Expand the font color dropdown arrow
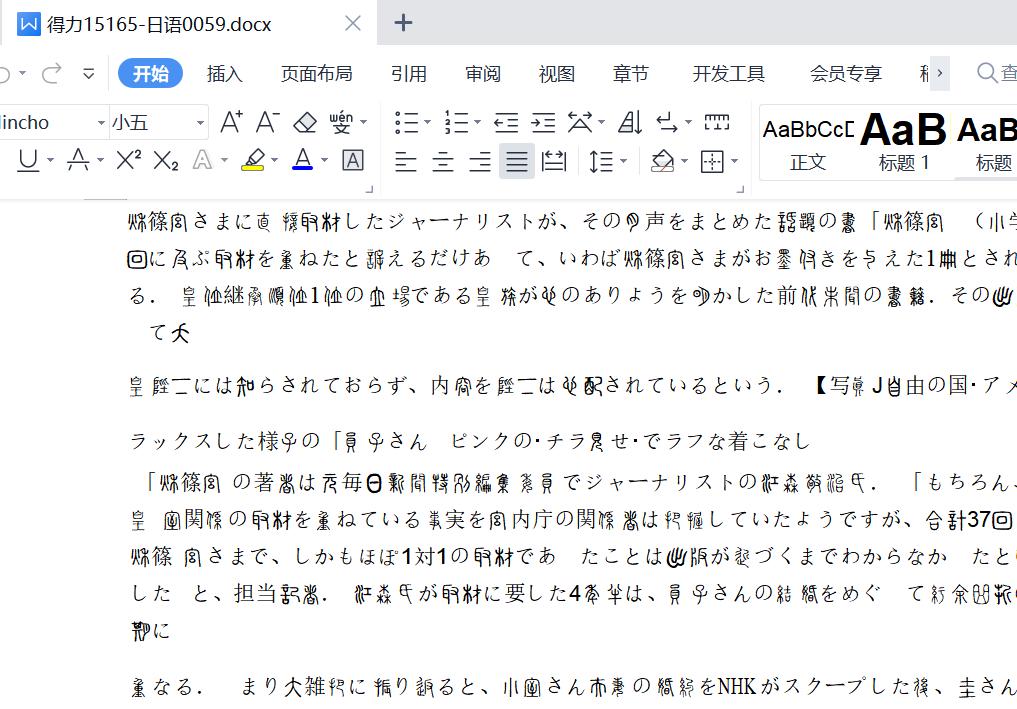Screen dimensions: 1017x709 322,160
